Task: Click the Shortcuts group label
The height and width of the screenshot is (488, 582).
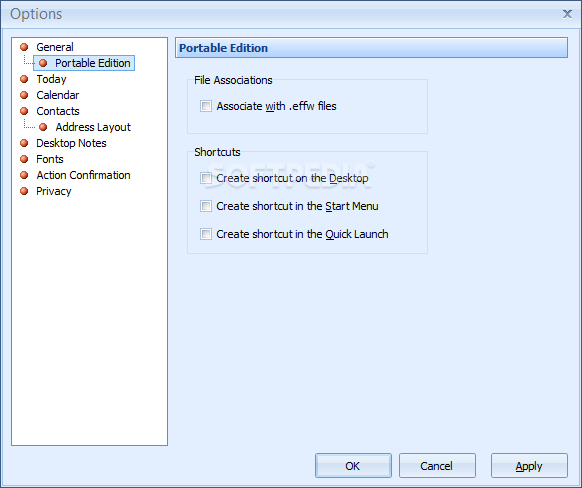Action: tap(217, 152)
